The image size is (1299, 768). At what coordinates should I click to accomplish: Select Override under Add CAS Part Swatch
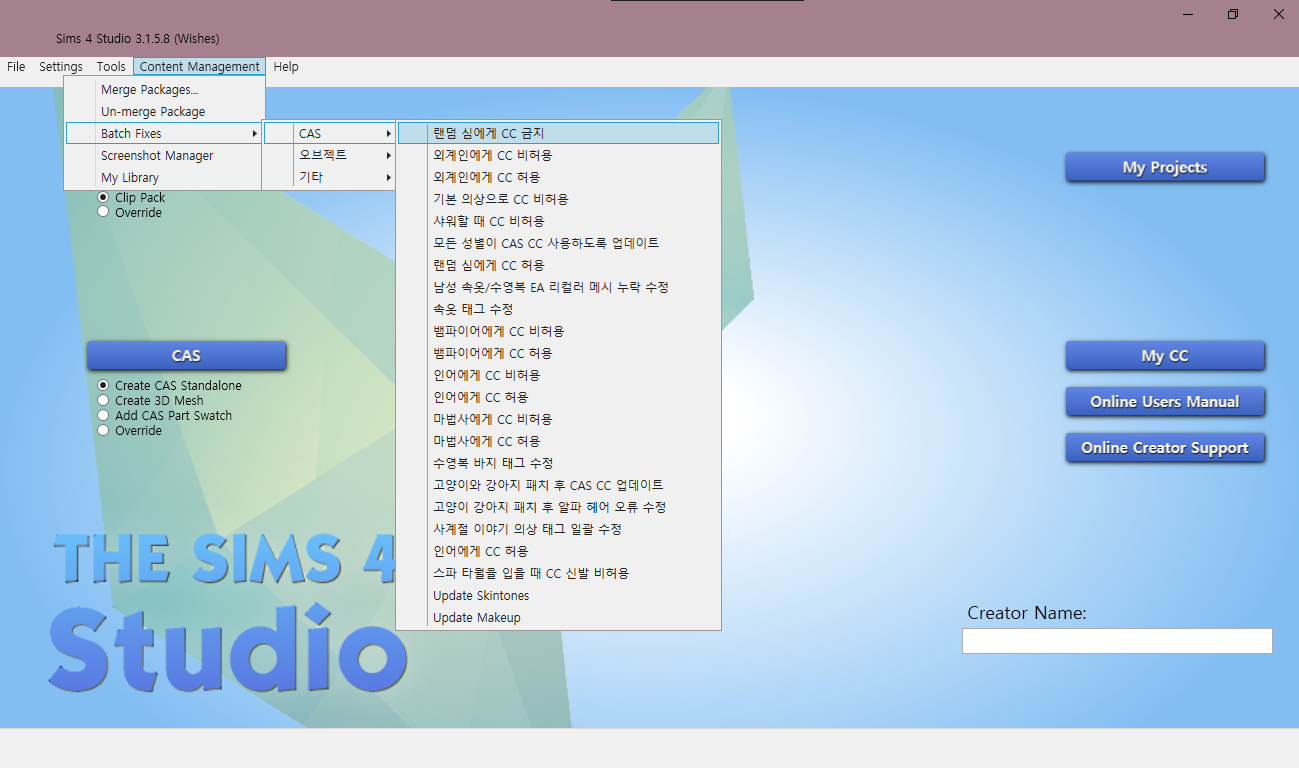pos(103,430)
